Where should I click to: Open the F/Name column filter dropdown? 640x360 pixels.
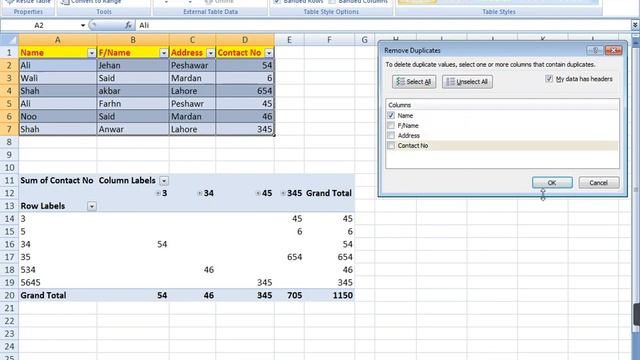point(164,53)
